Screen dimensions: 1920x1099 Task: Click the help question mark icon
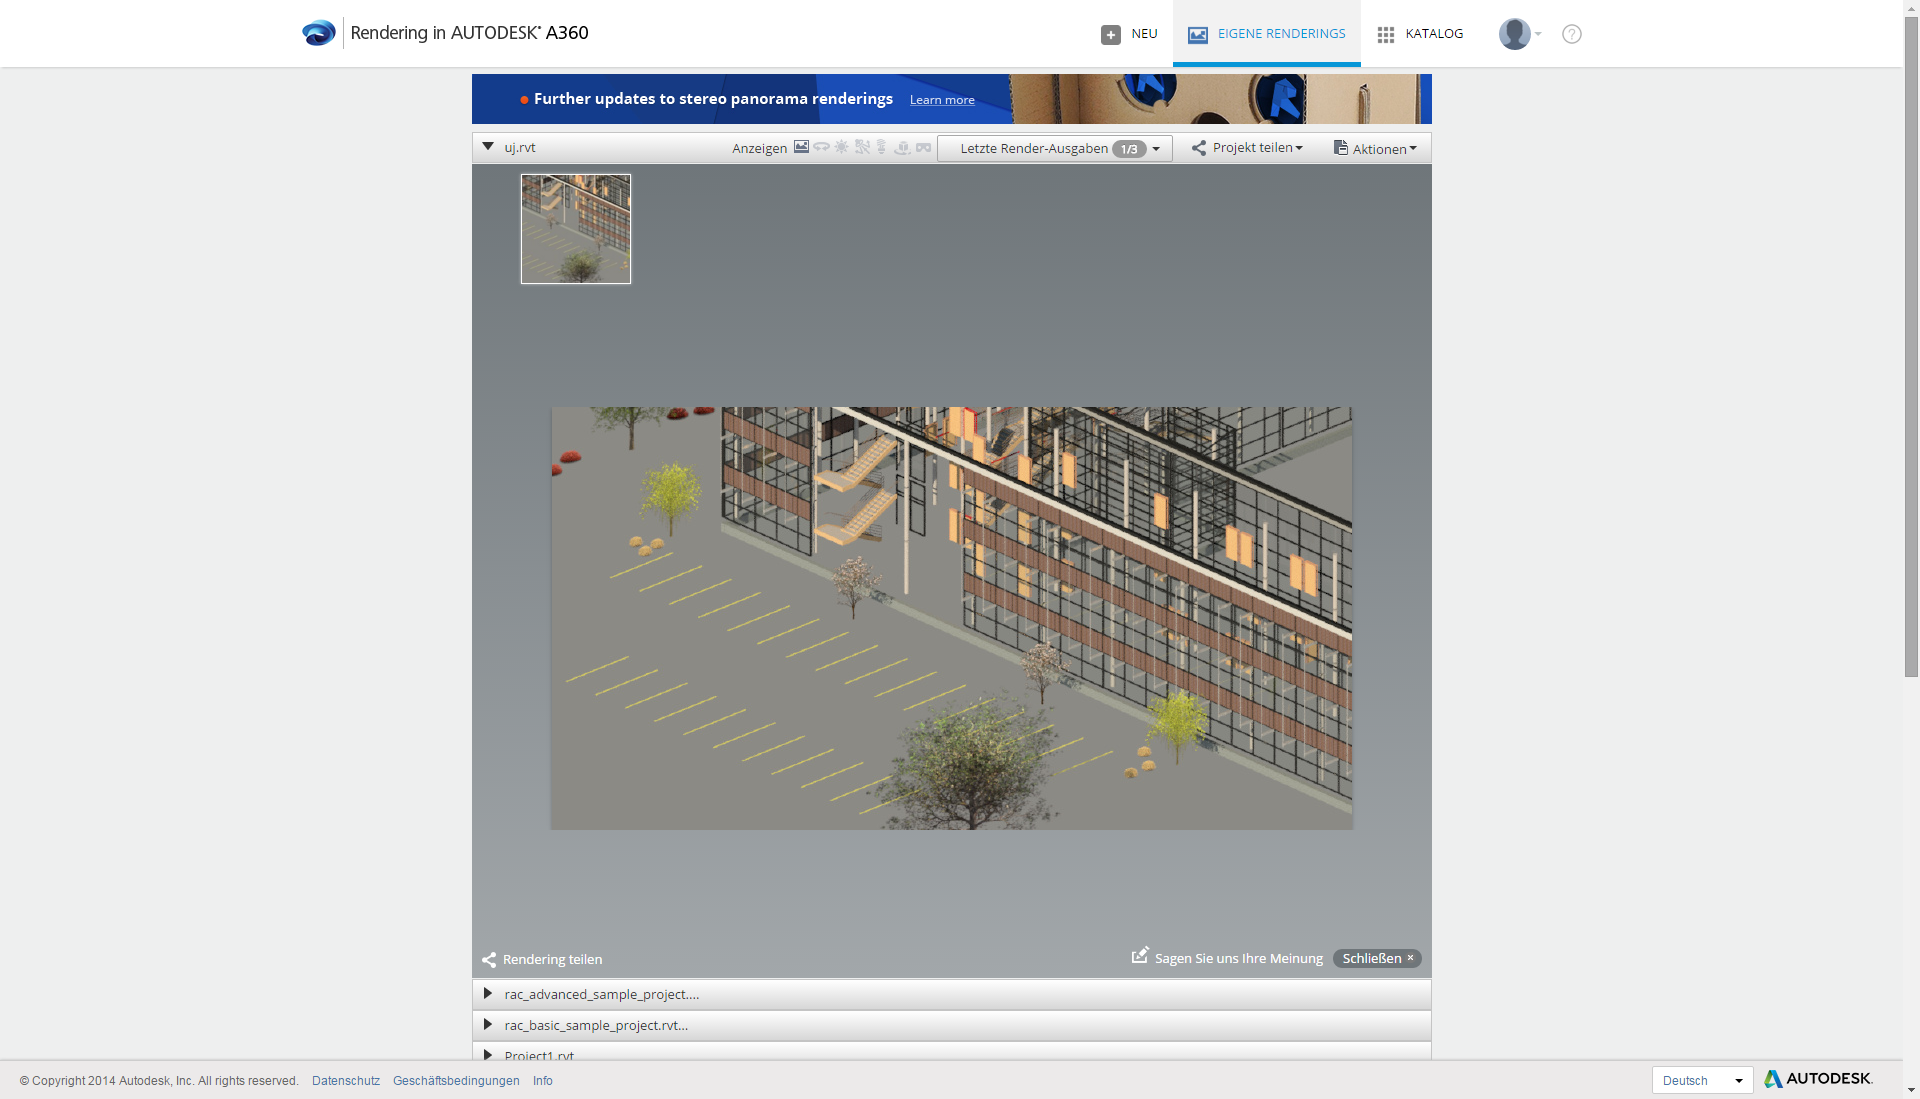point(1571,34)
